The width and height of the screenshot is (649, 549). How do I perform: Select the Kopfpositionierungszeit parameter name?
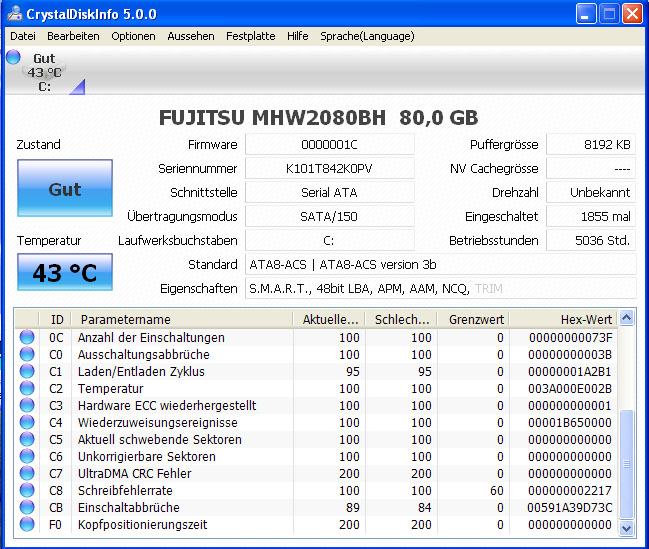(142, 524)
